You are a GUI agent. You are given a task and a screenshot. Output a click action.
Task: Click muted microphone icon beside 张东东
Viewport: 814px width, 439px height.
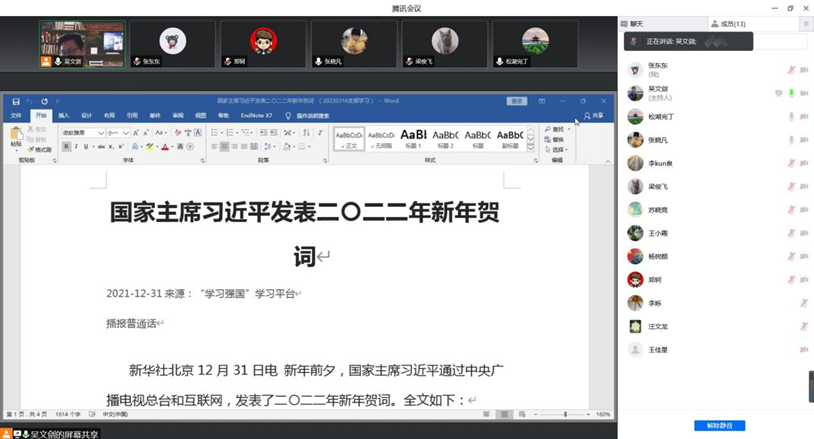coord(790,70)
